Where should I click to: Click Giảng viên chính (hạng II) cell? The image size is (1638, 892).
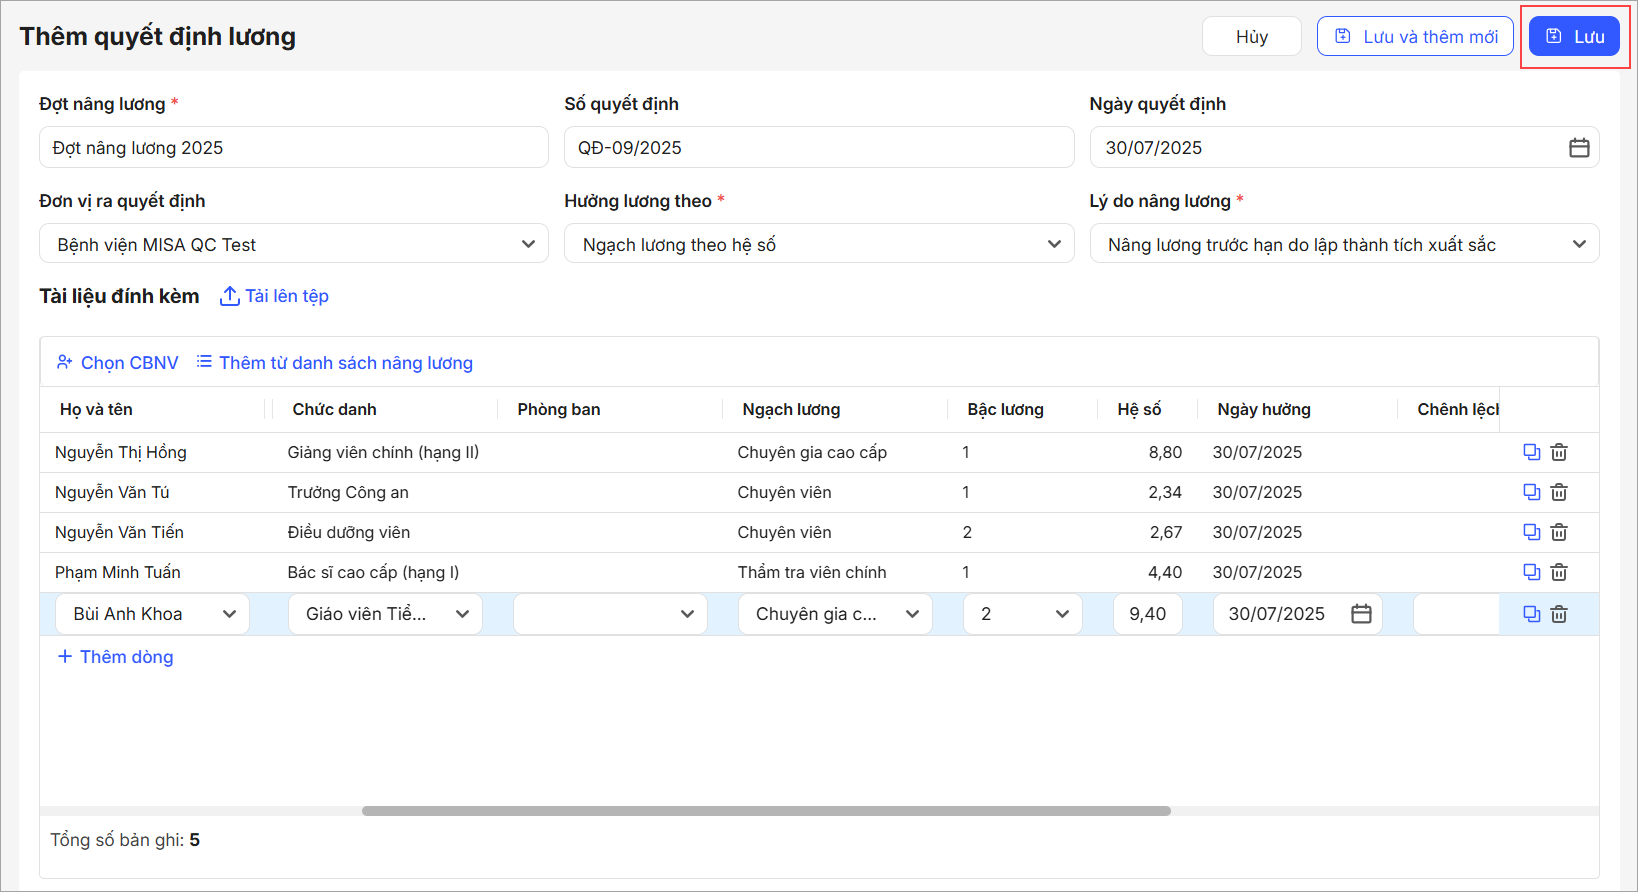tap(383, 452)
